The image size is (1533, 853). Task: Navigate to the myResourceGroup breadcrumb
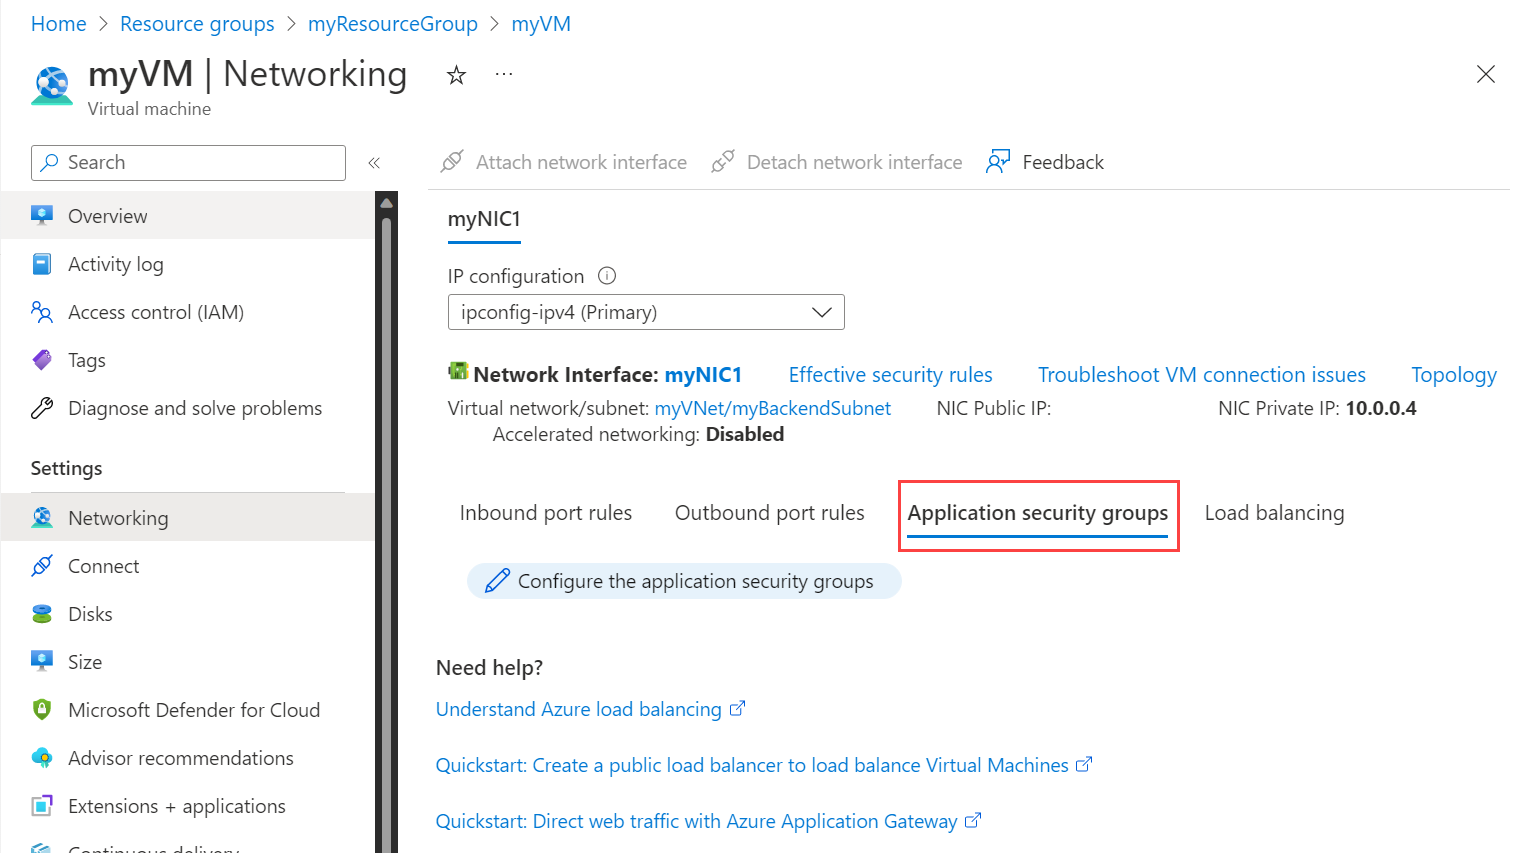[392, 23]
